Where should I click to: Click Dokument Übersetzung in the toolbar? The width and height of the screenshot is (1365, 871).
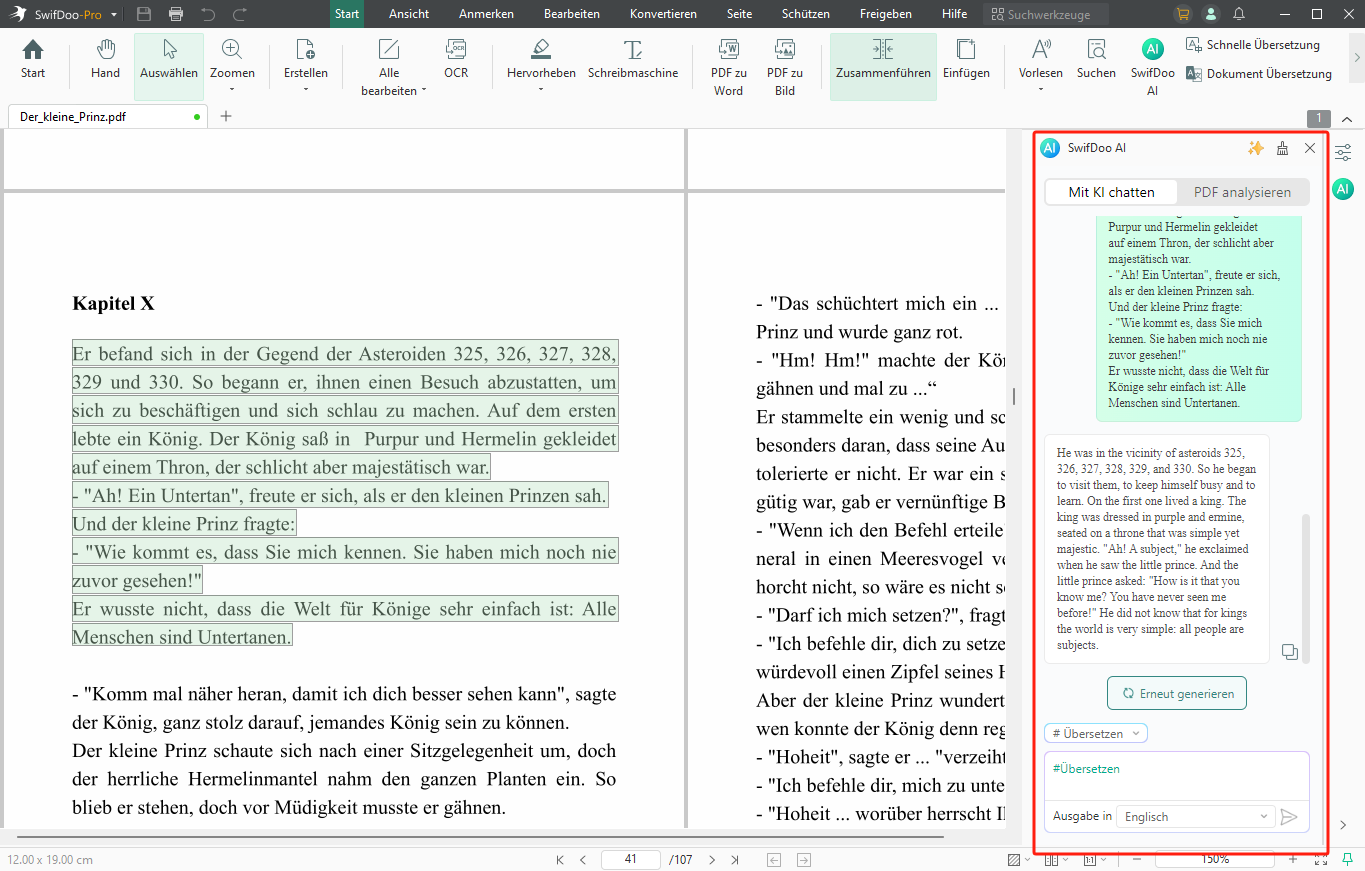1259,73
